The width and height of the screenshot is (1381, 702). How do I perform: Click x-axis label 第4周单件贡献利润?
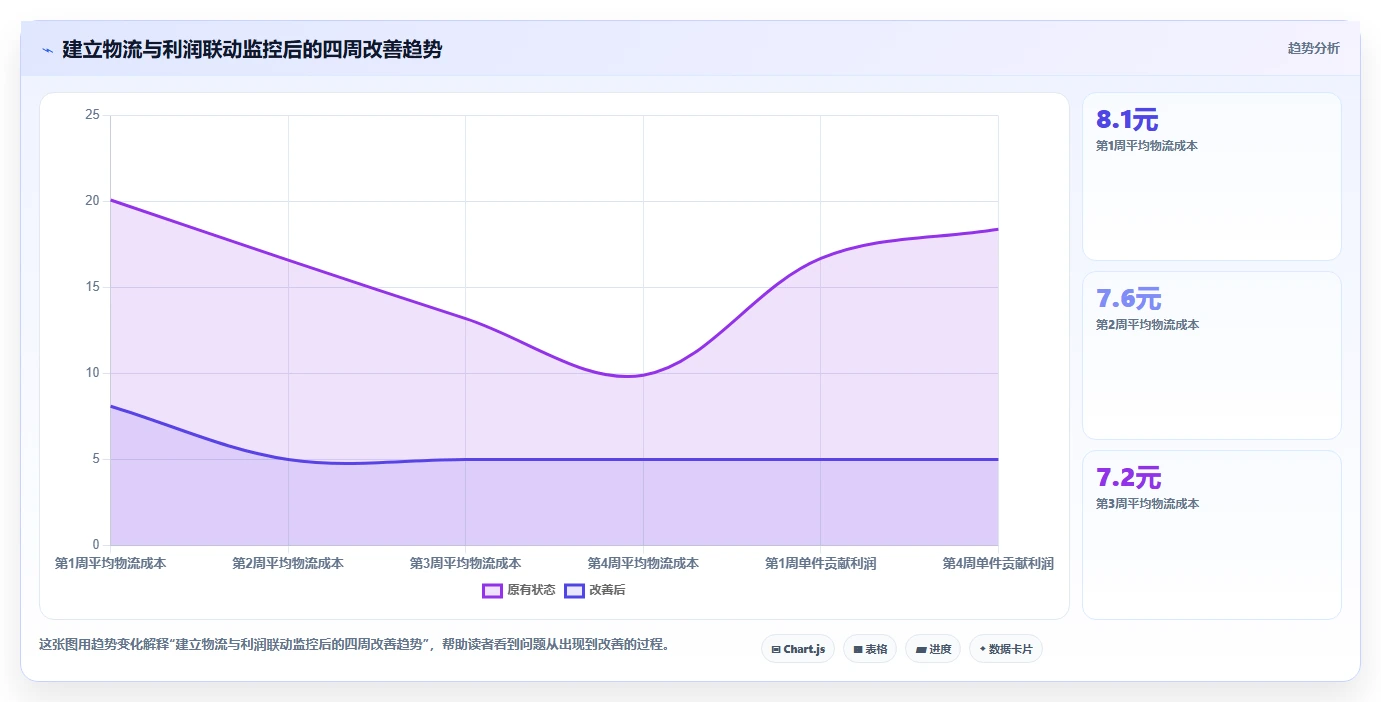[998, 564]
